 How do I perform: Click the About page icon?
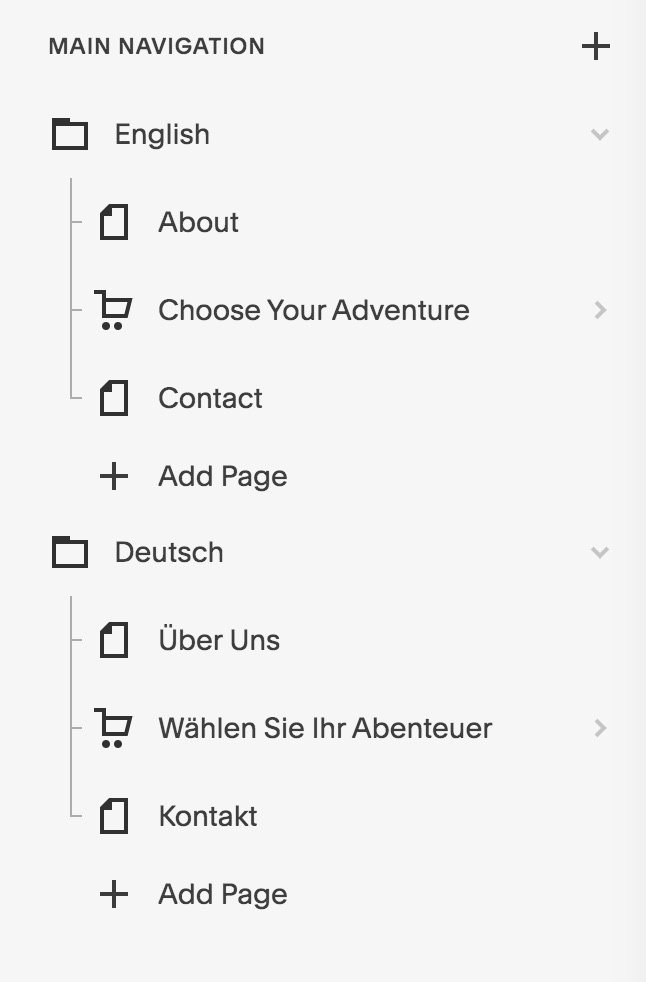click(114, 222)
